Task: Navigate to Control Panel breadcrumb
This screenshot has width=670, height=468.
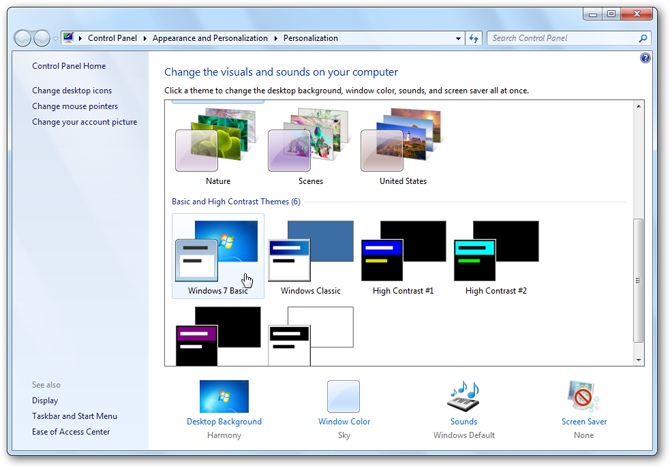Action: (x=112, y=38)
